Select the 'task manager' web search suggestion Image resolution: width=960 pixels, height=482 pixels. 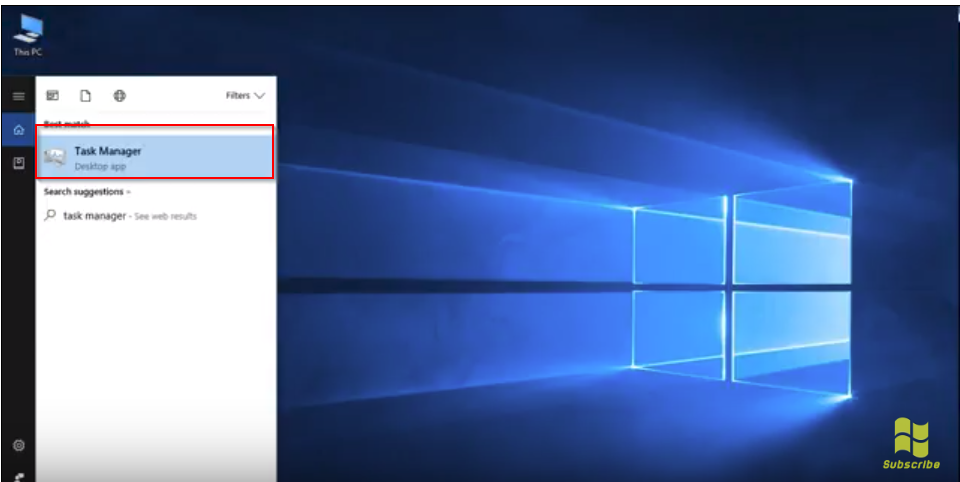[x=95, y=216]
